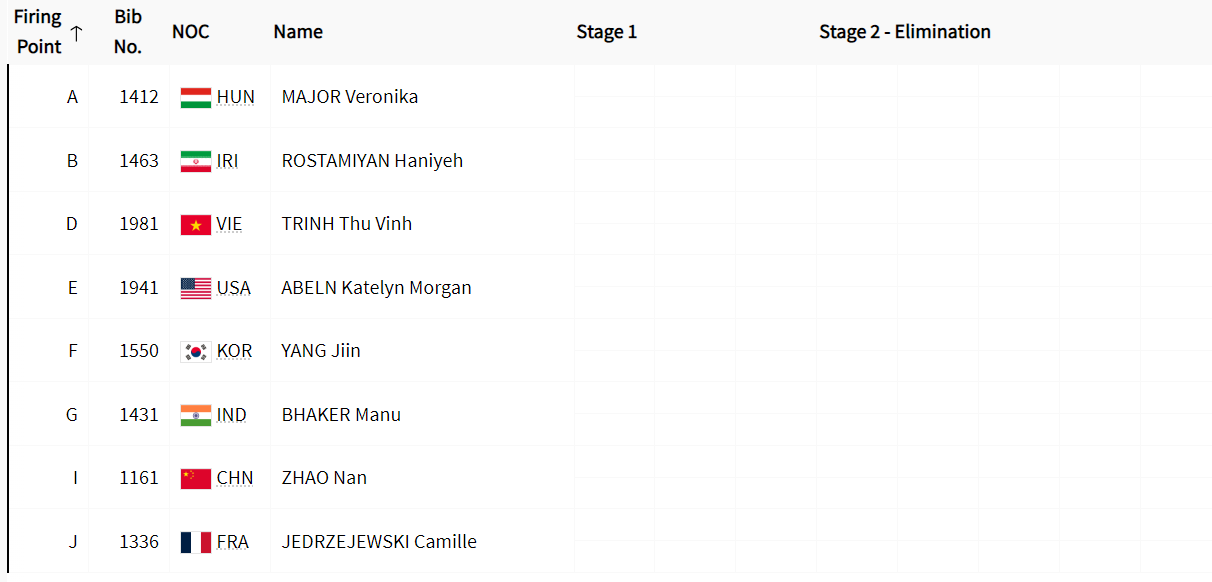This screenshot has width=1212, height=582.
Task: Select the Name column header
Action: (298, 32)
